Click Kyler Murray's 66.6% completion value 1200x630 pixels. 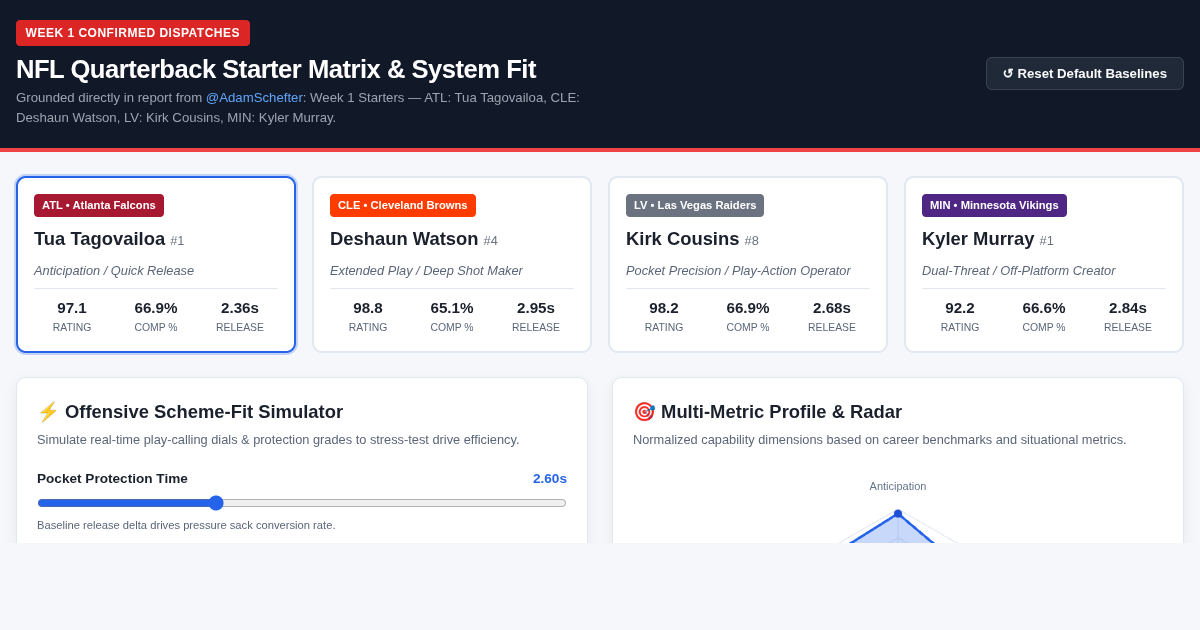[x=1044, y=307]
